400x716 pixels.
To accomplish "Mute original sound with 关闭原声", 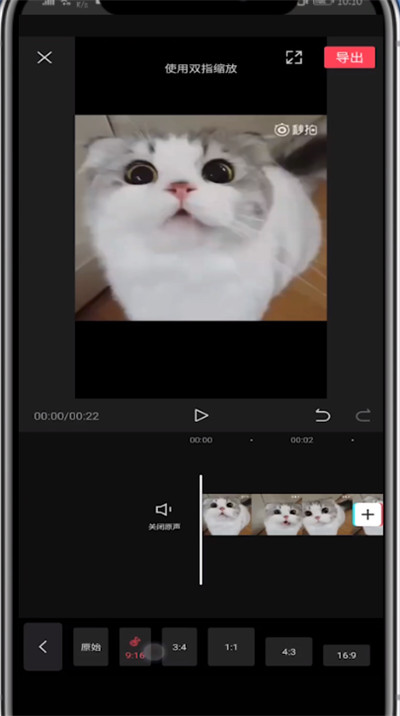I will (x=164, y=516).
